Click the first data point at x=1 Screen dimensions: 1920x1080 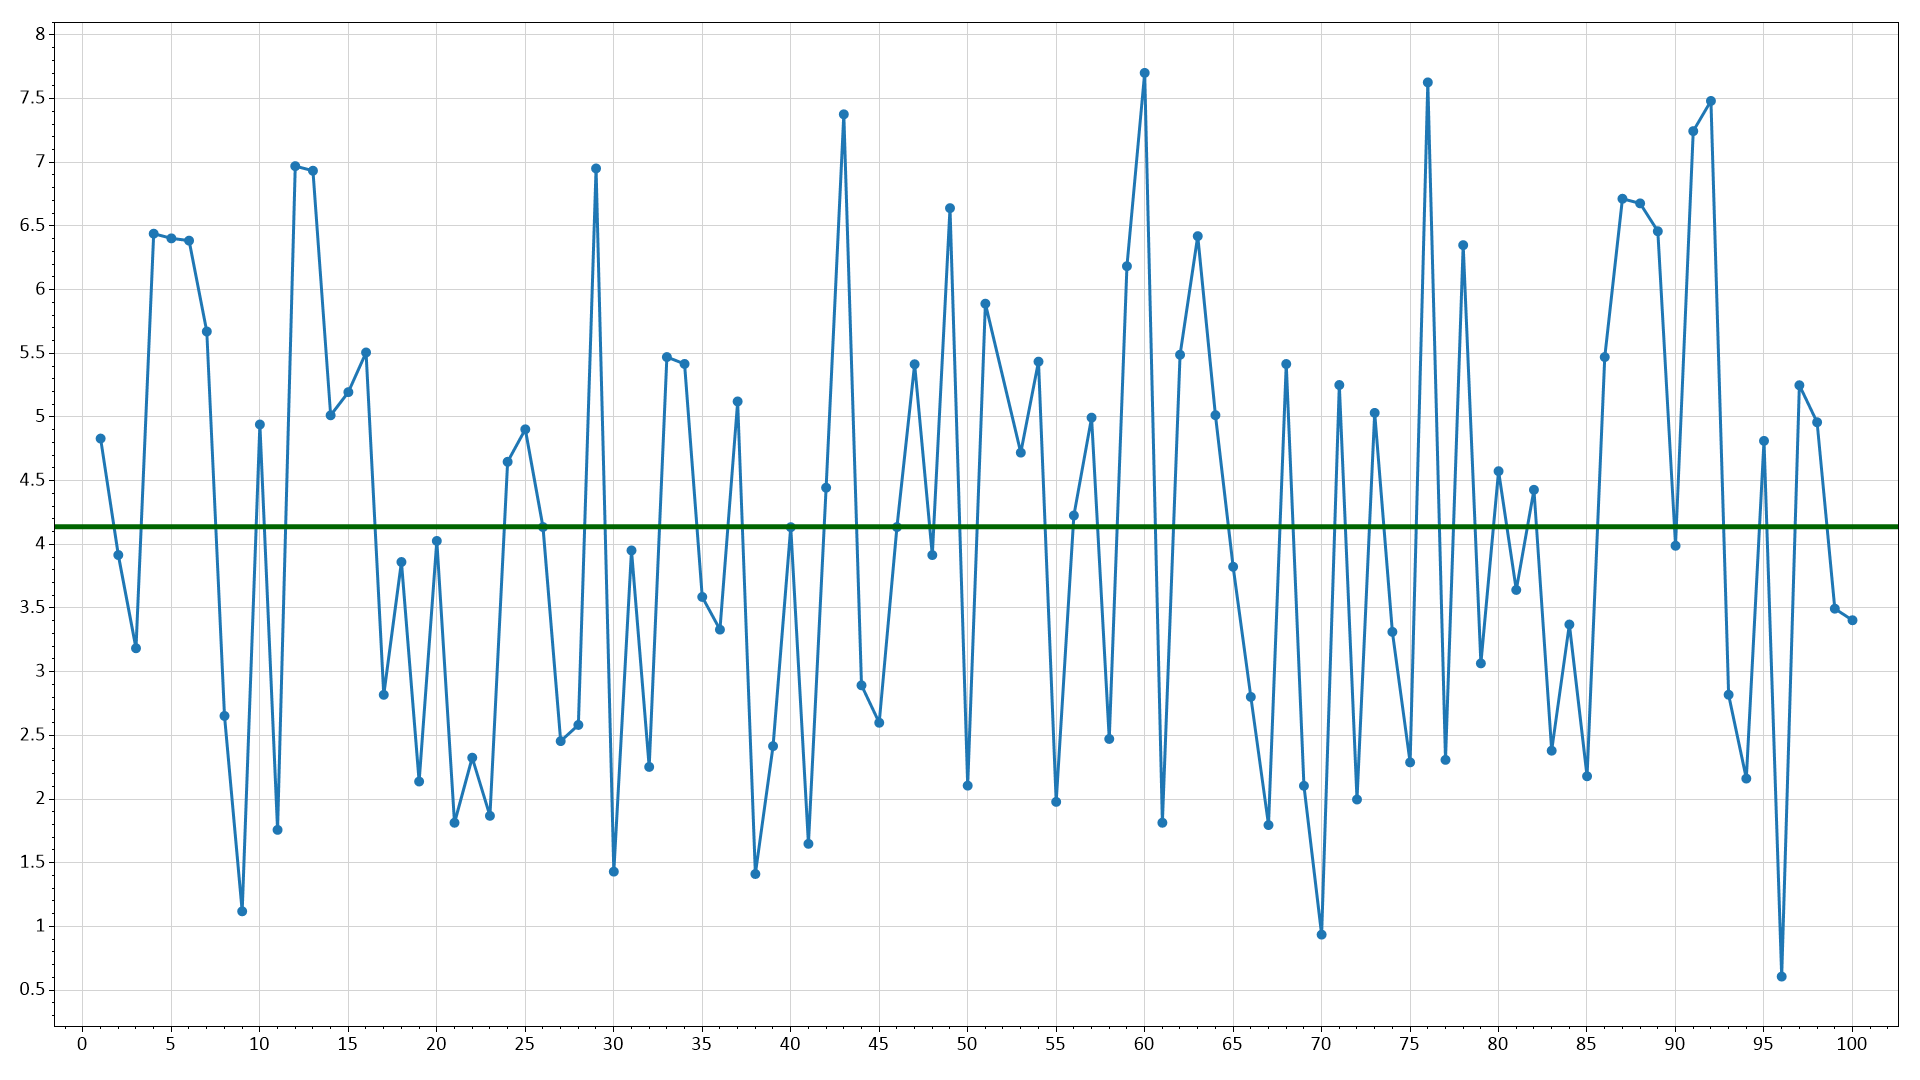click(100, 438)
